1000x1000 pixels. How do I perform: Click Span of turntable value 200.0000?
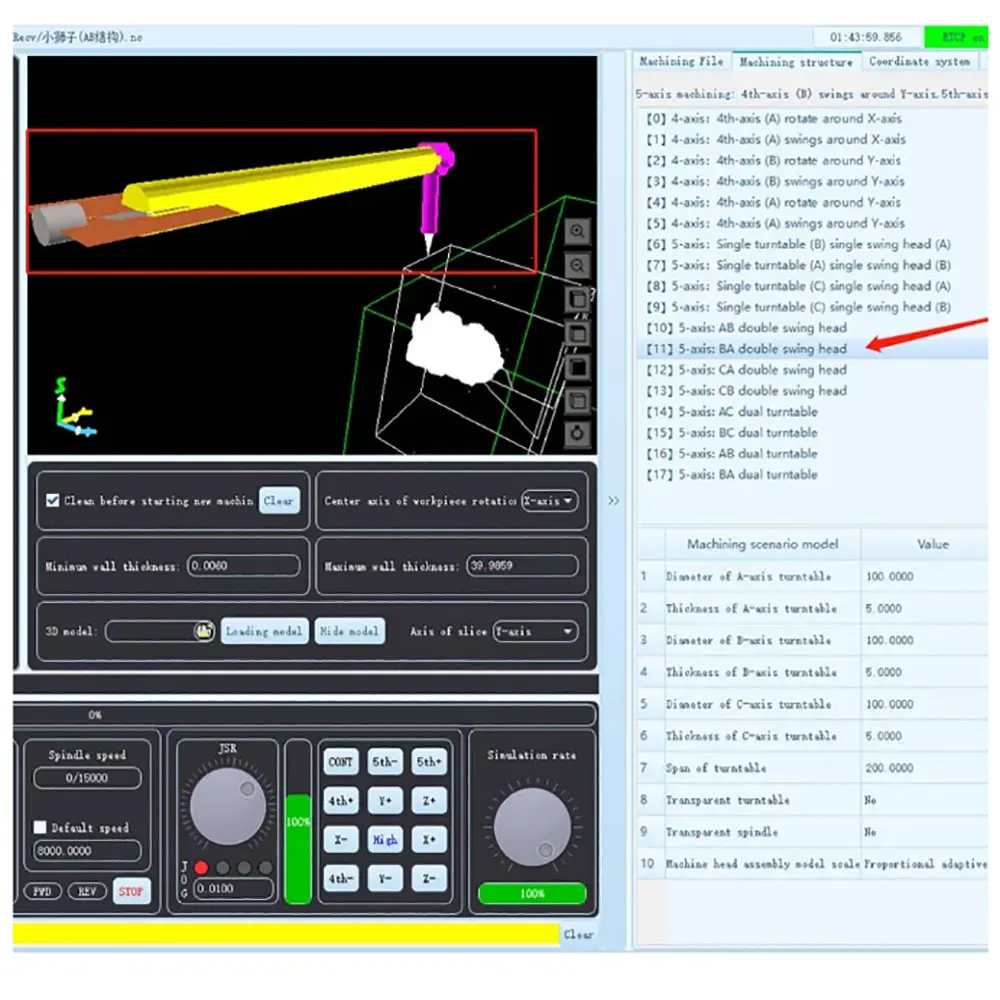coord(924,768)
